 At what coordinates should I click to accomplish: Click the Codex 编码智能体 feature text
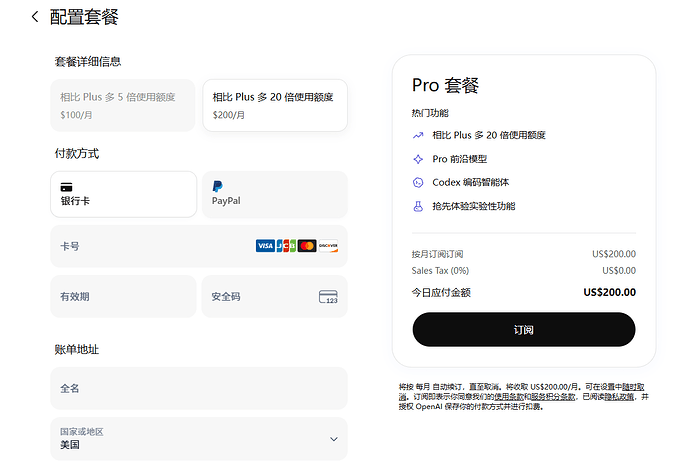click(470, 182)
